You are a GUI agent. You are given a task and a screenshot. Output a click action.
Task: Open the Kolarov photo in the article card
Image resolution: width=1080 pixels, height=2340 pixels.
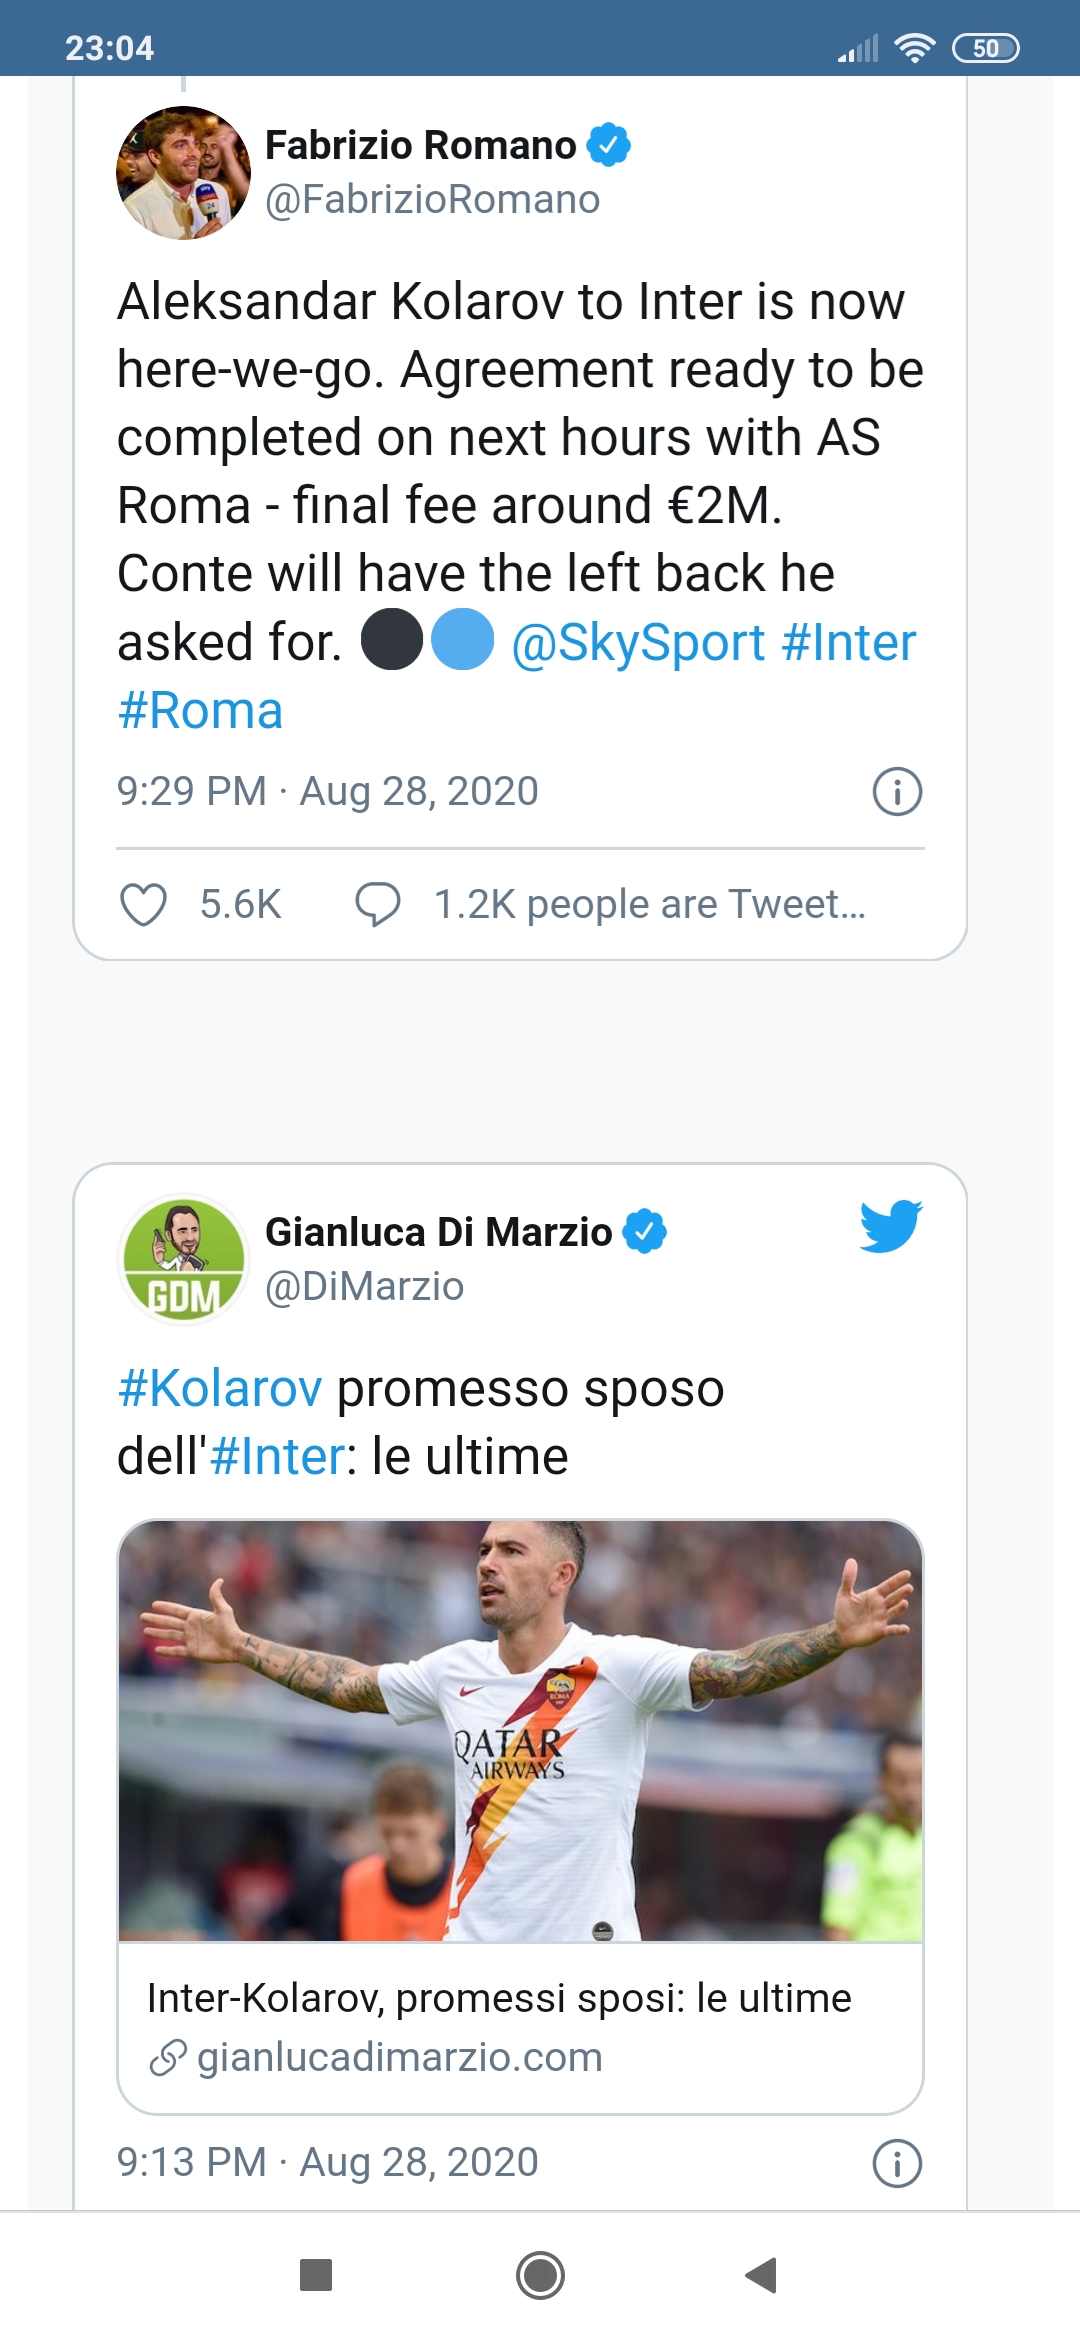click(520, 1730)
